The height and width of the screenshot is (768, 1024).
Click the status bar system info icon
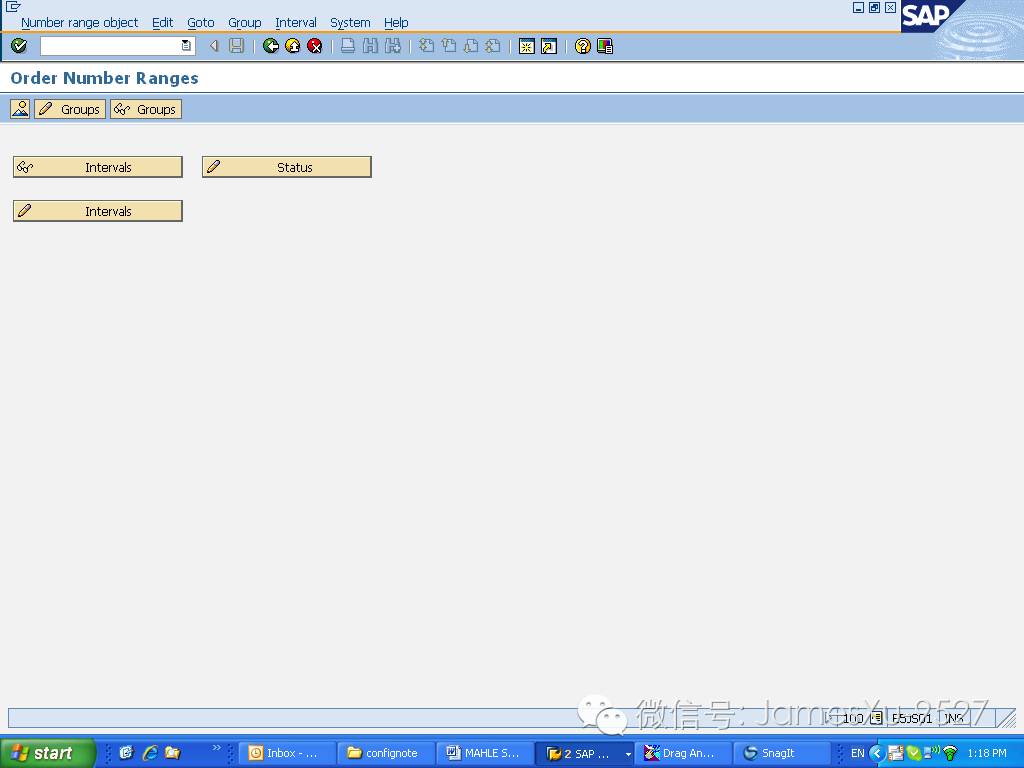point(876,718)
